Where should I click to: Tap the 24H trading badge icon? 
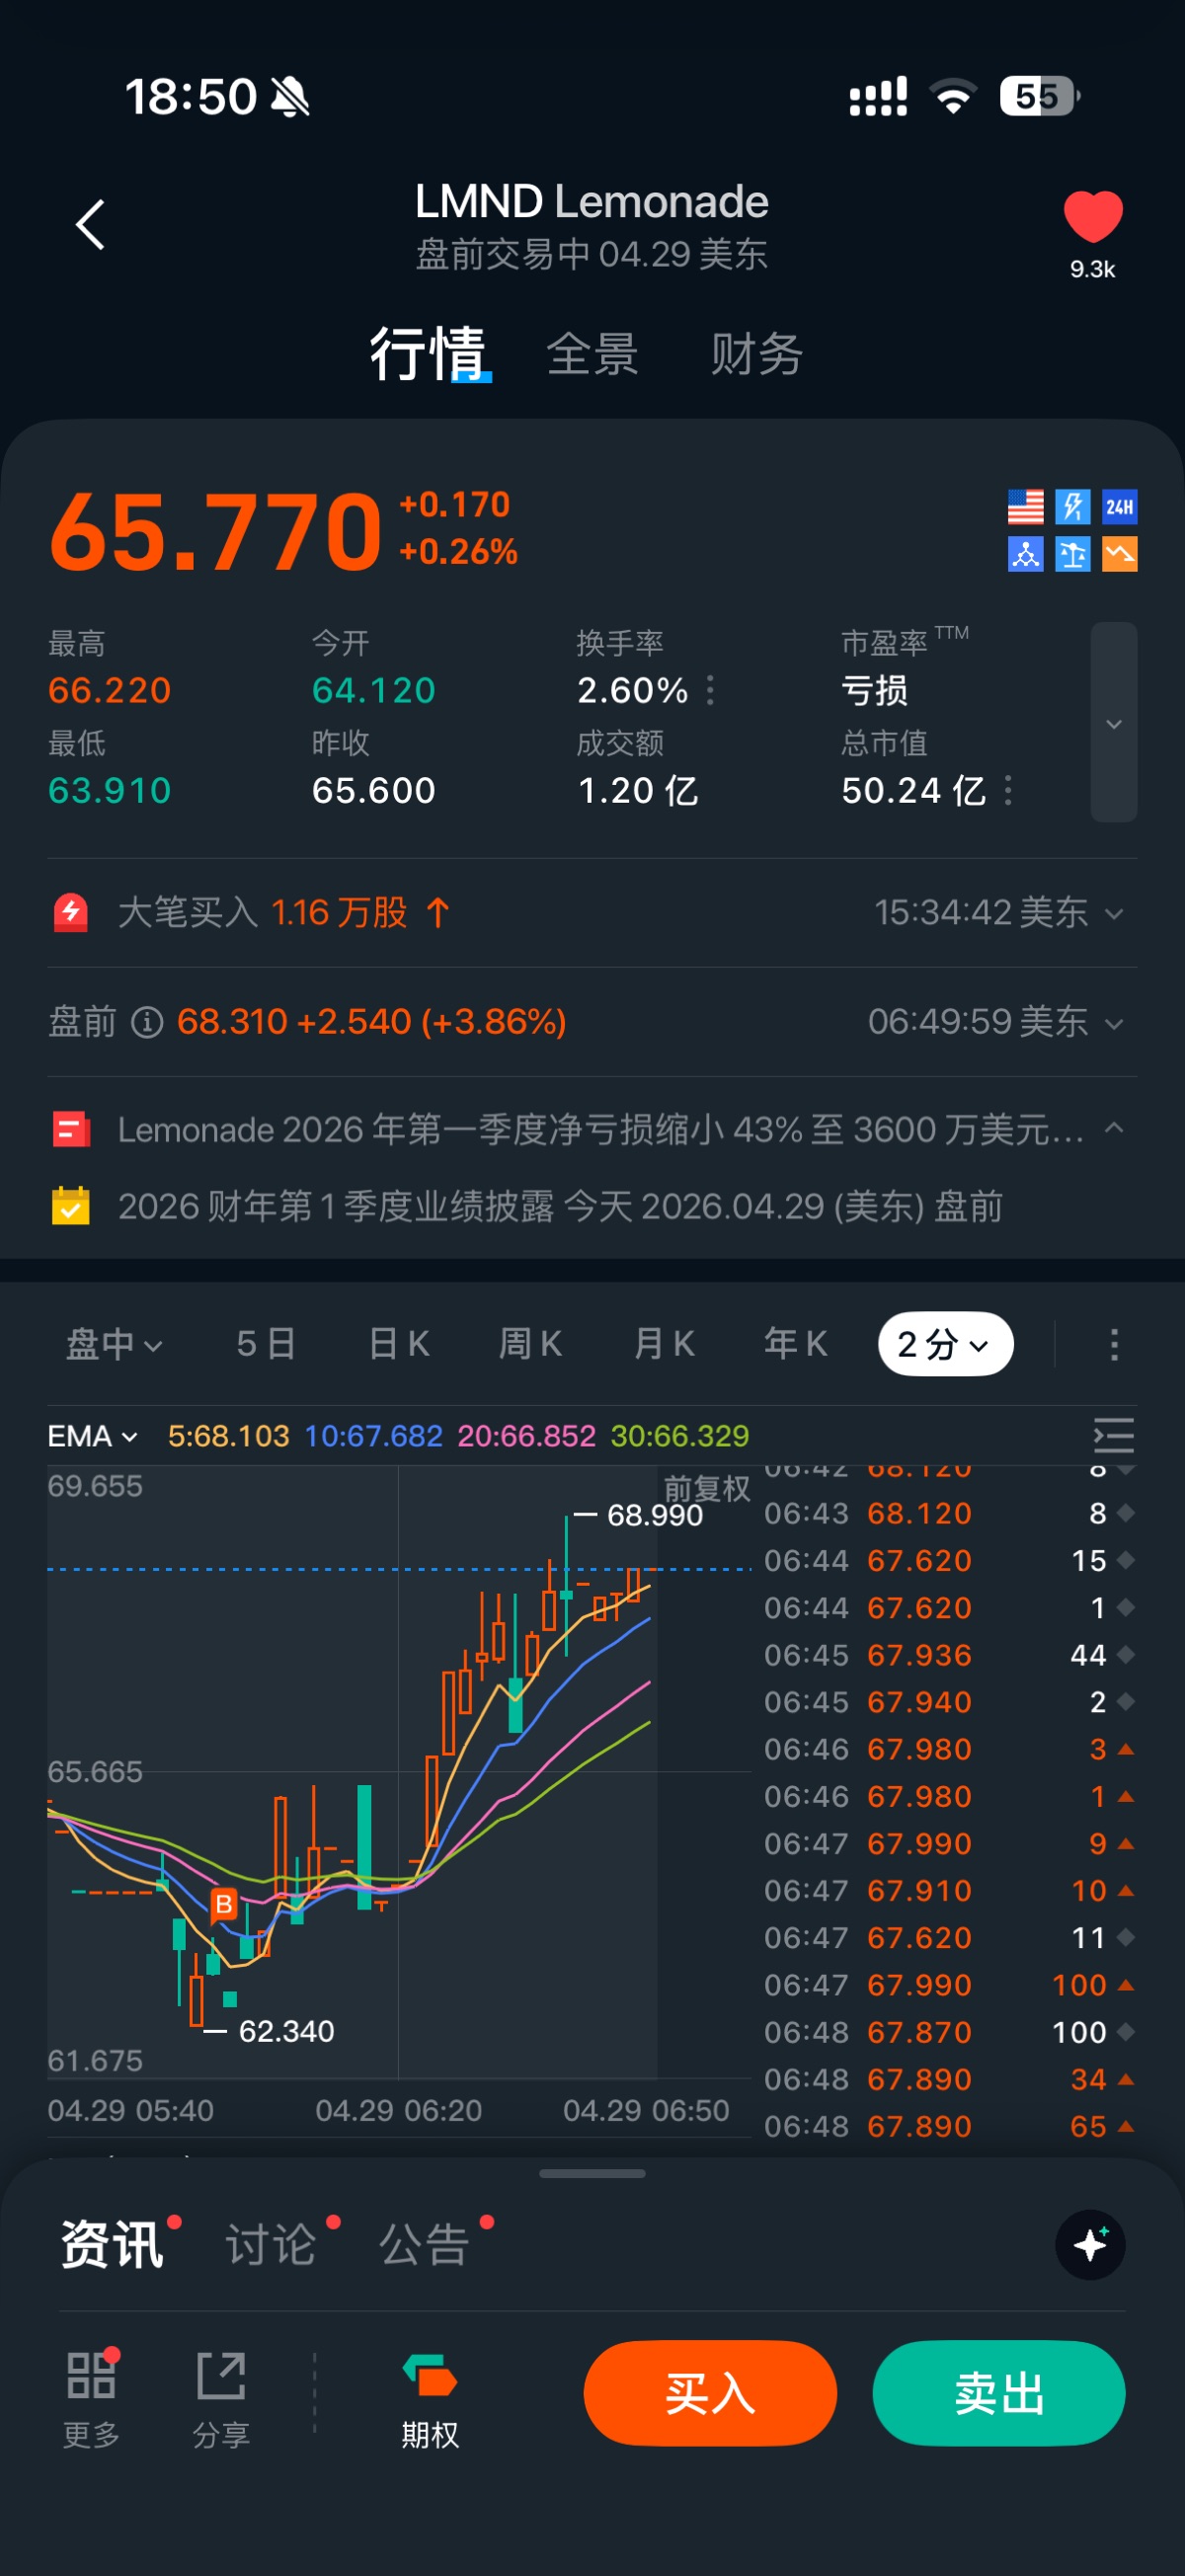click(1119, 507)
